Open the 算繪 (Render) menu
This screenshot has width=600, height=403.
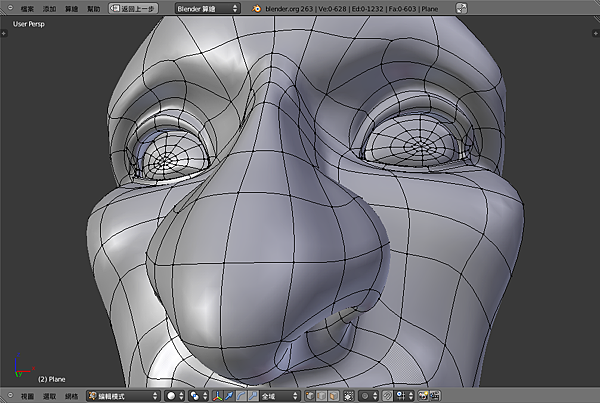pyautogui.click(x=71, y=7)
